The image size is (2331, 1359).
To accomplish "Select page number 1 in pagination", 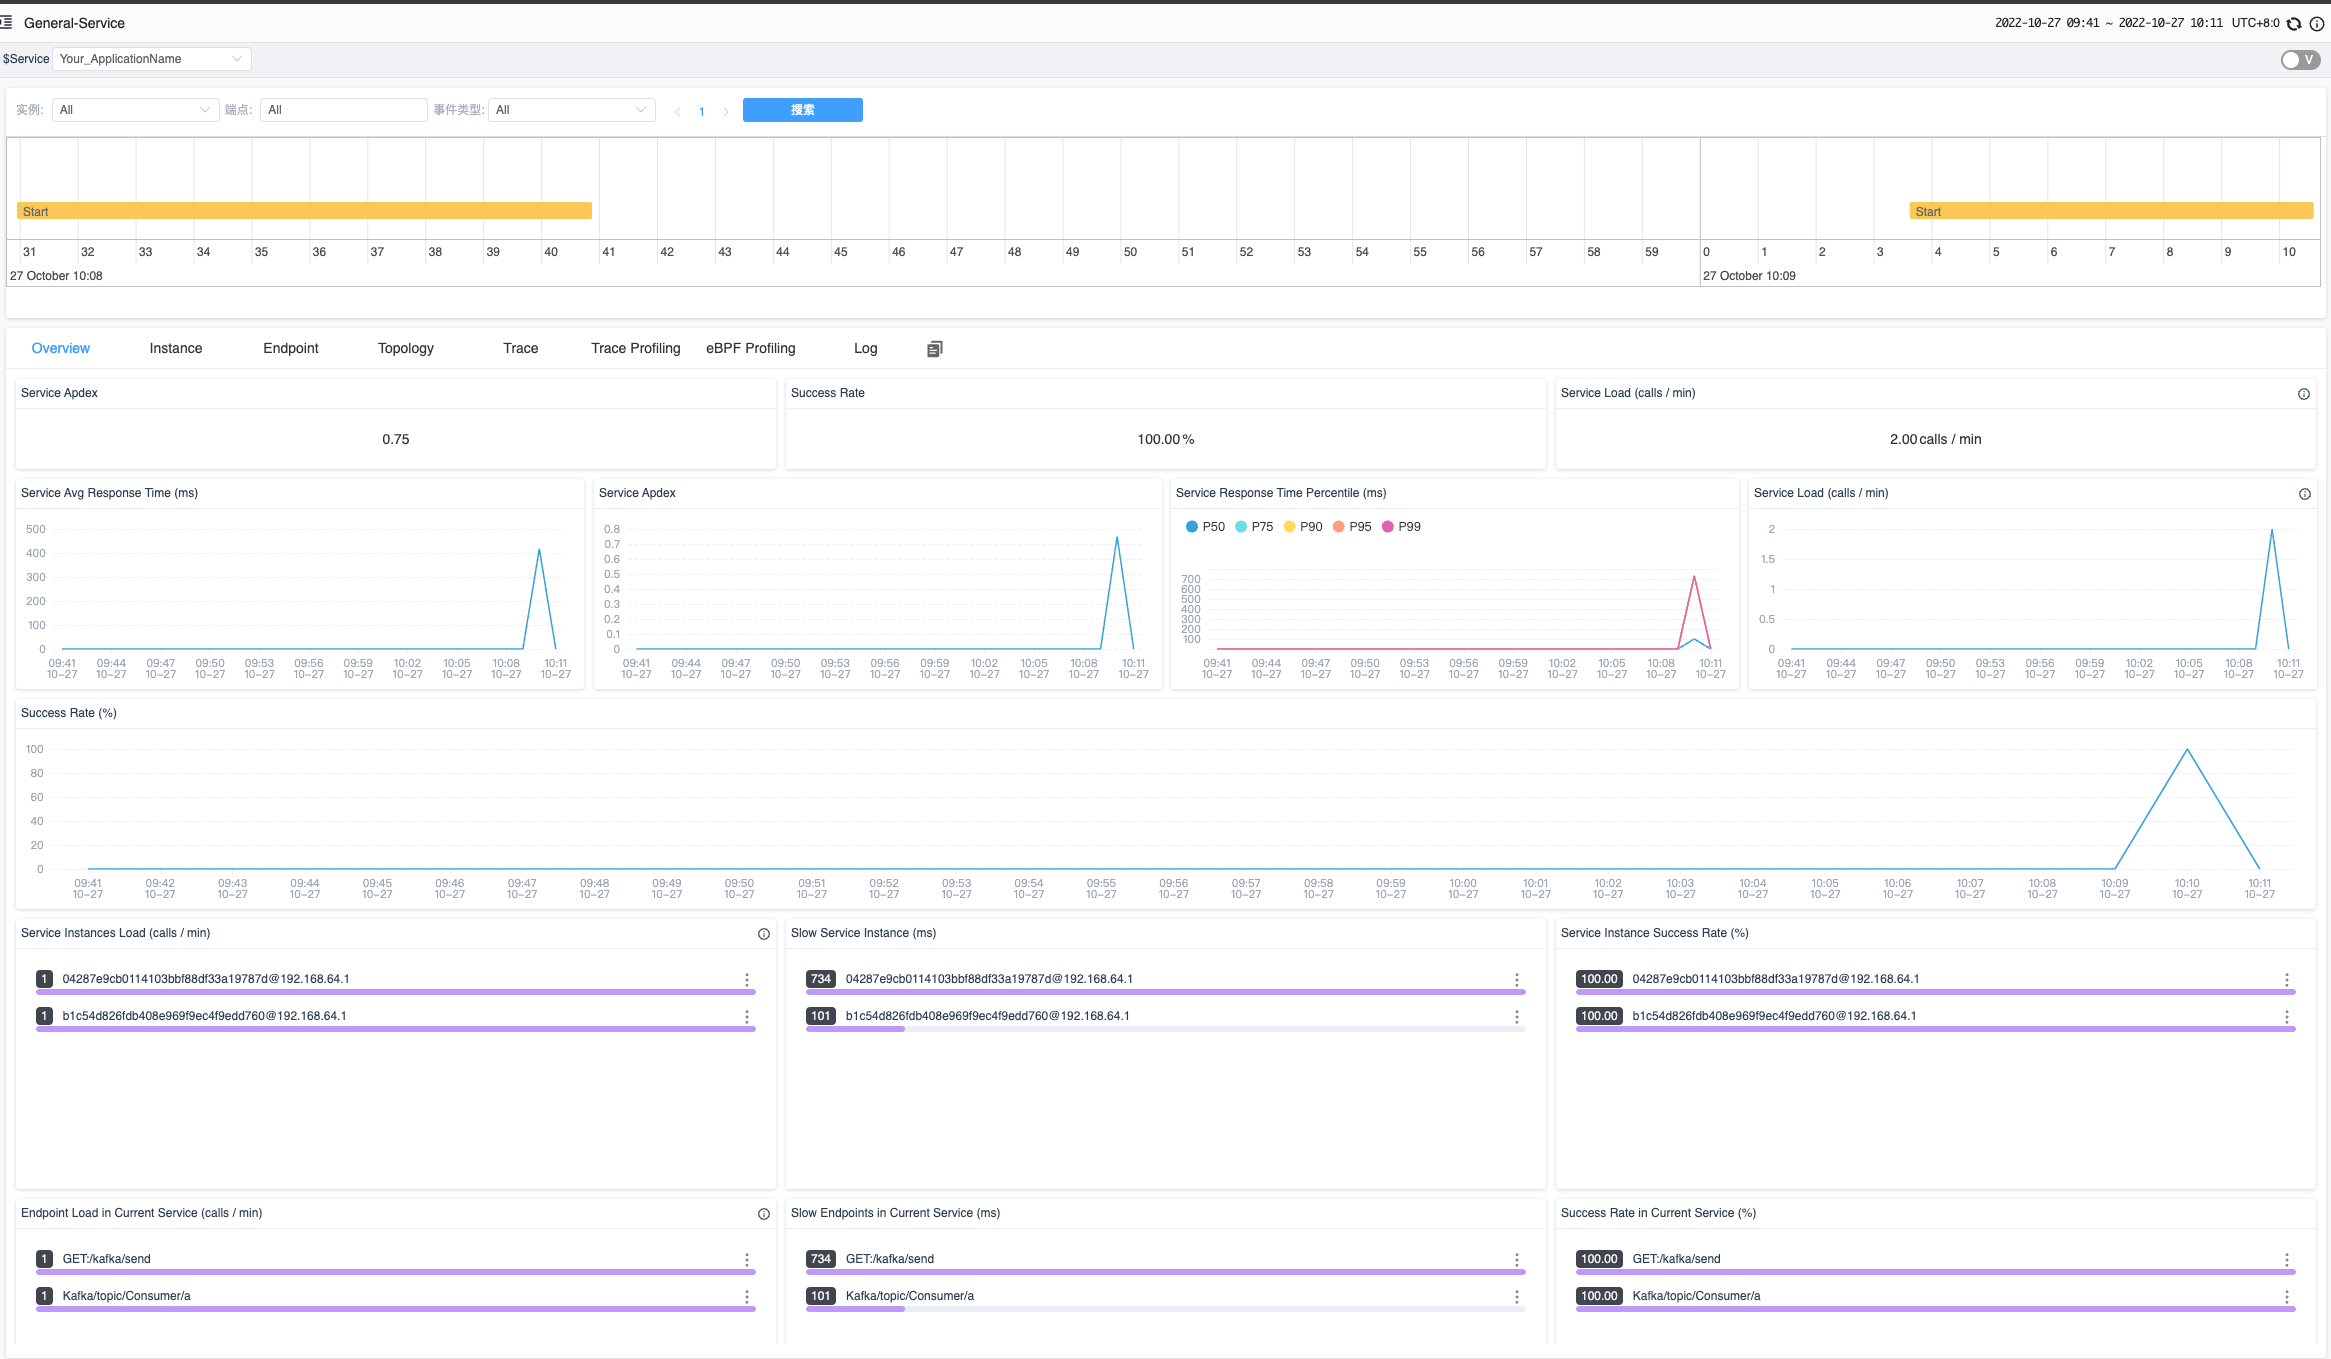I will point(702,111).
